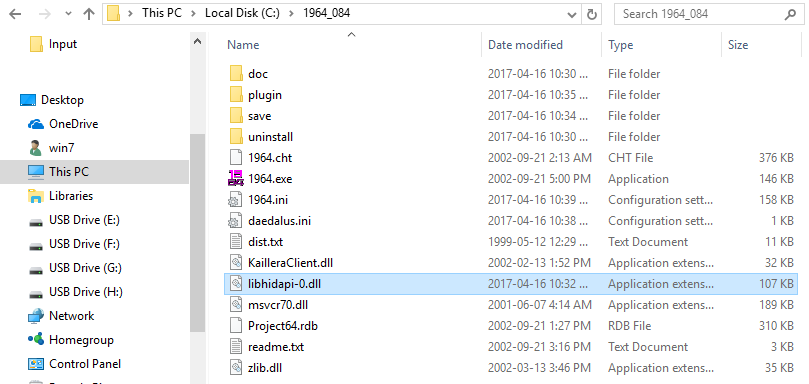This screenshot has height=384, width=809.
Task: Click the 1964.exe file name
Action: 270,179
